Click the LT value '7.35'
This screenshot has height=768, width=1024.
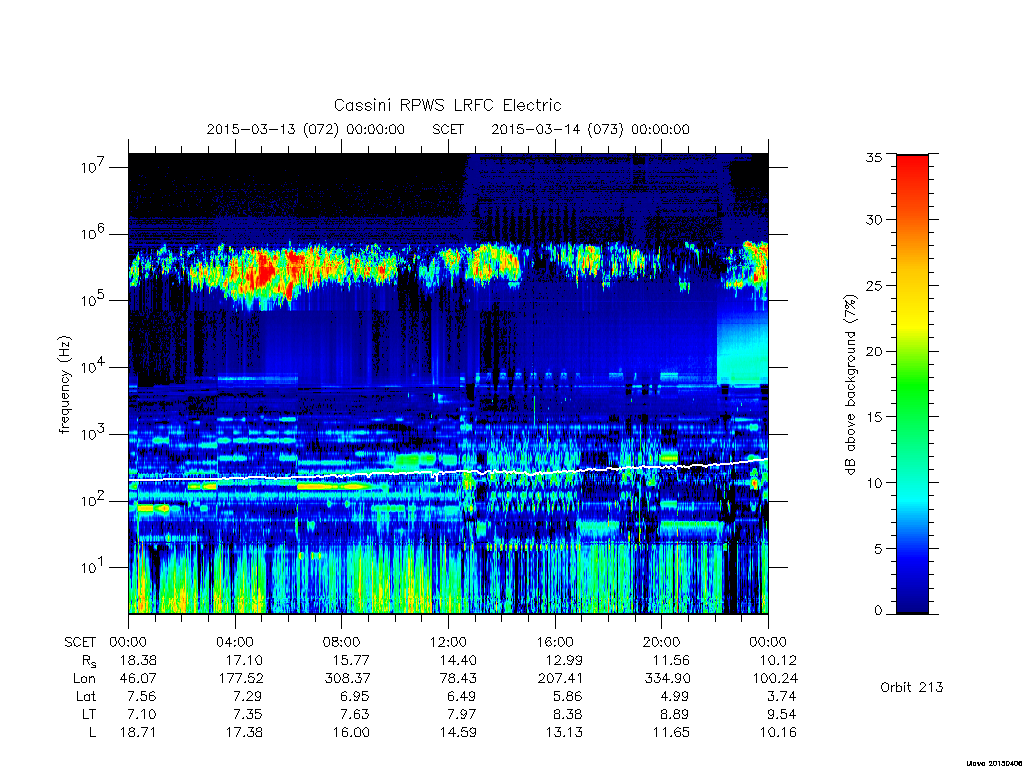point(249,714)
